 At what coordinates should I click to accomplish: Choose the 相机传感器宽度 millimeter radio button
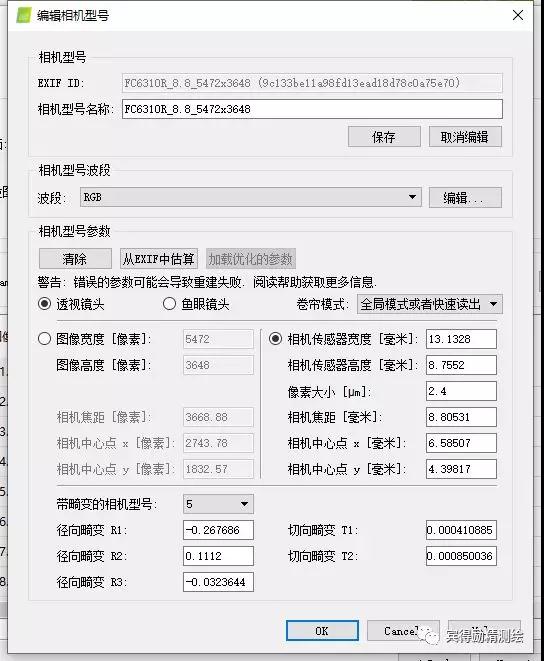[275, 339]
